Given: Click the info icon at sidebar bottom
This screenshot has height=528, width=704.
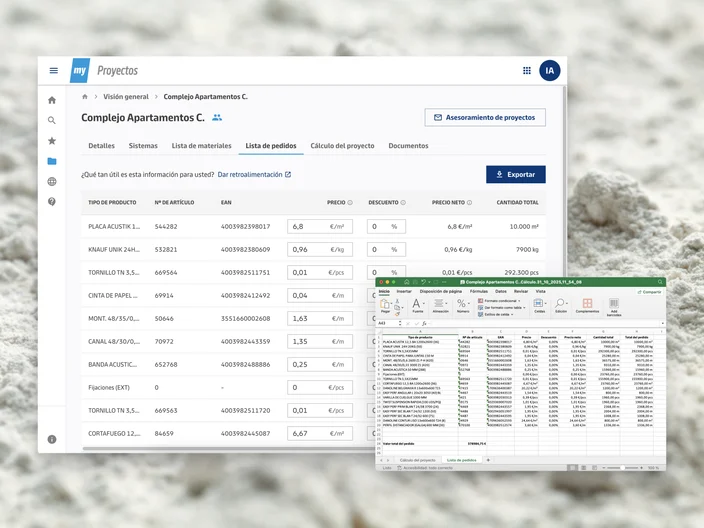Looking at the screenshot, I should point(52,440).
